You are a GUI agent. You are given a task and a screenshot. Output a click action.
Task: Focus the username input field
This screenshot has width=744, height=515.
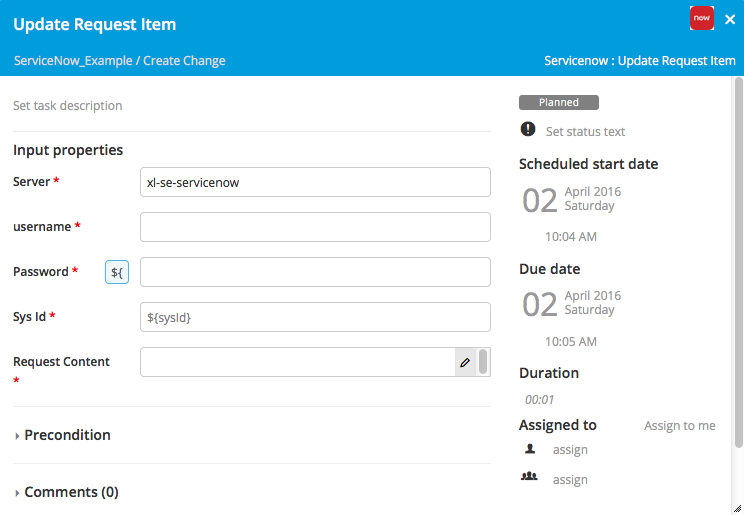(x=315, y=227)
